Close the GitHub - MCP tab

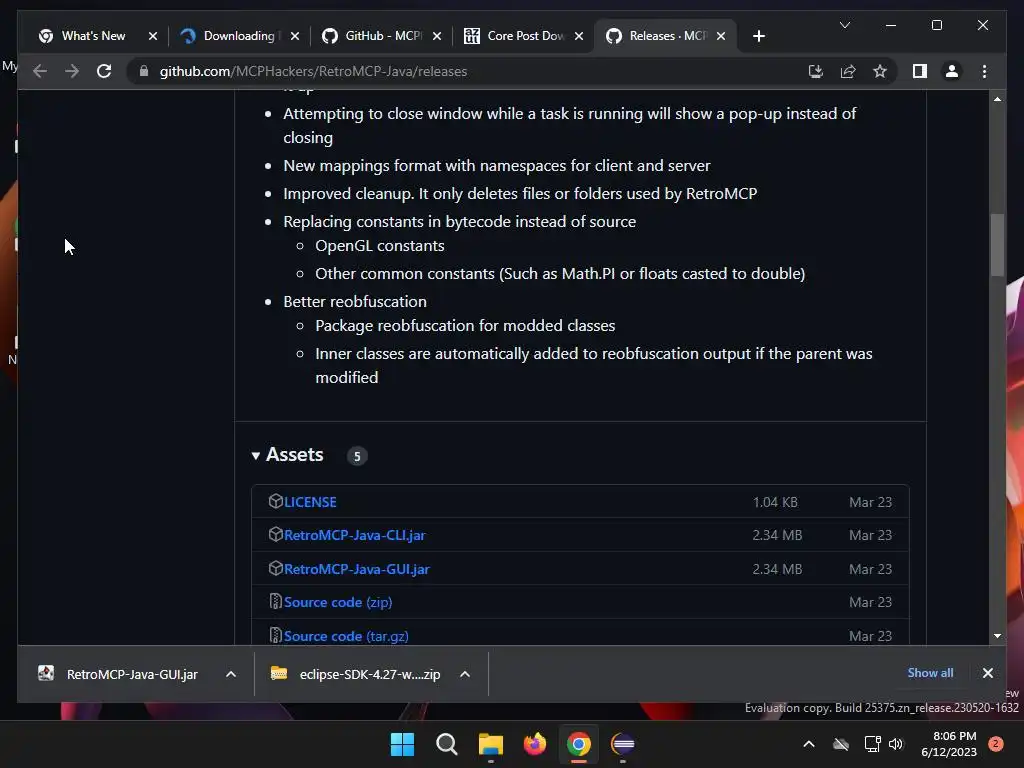pos(437,36)
